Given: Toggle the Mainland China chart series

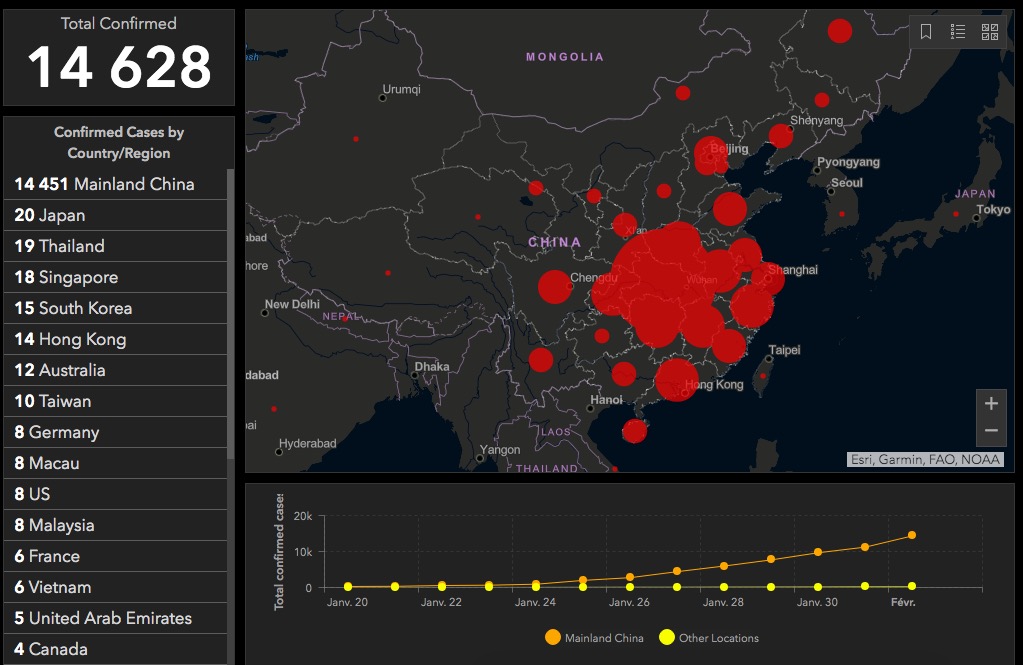Looking at the screenshot, I should click(595, 638).
